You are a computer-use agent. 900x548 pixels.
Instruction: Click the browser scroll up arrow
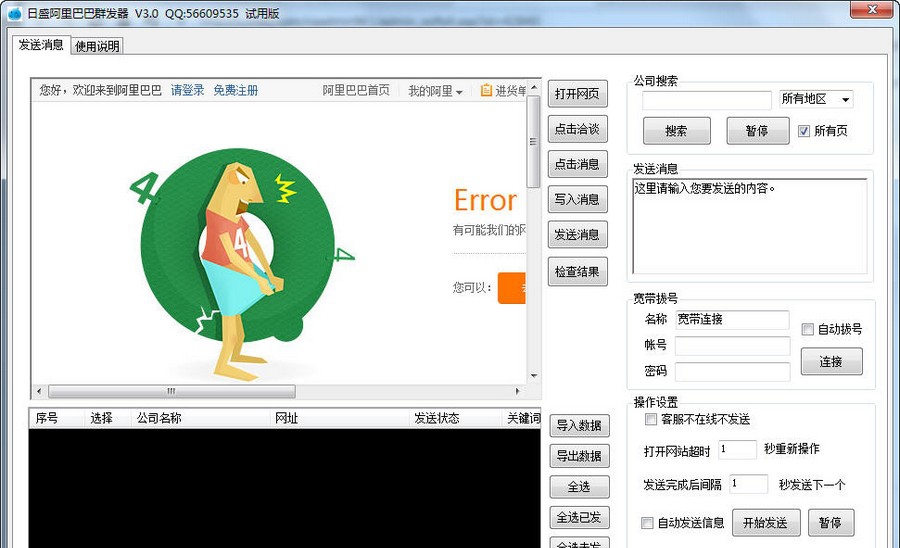[x=534, y=88]
